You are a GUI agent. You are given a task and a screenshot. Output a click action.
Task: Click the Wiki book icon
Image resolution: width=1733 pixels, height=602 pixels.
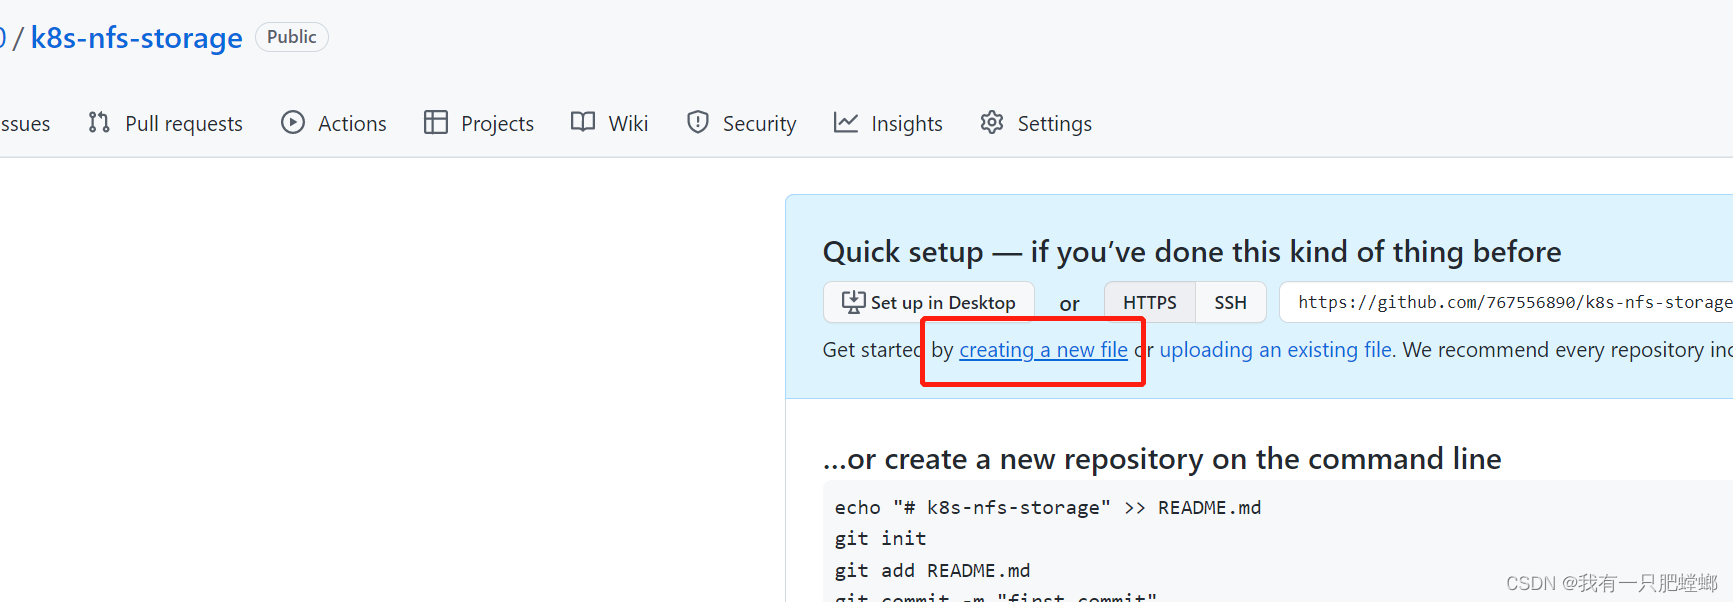[x=583, y=122]
